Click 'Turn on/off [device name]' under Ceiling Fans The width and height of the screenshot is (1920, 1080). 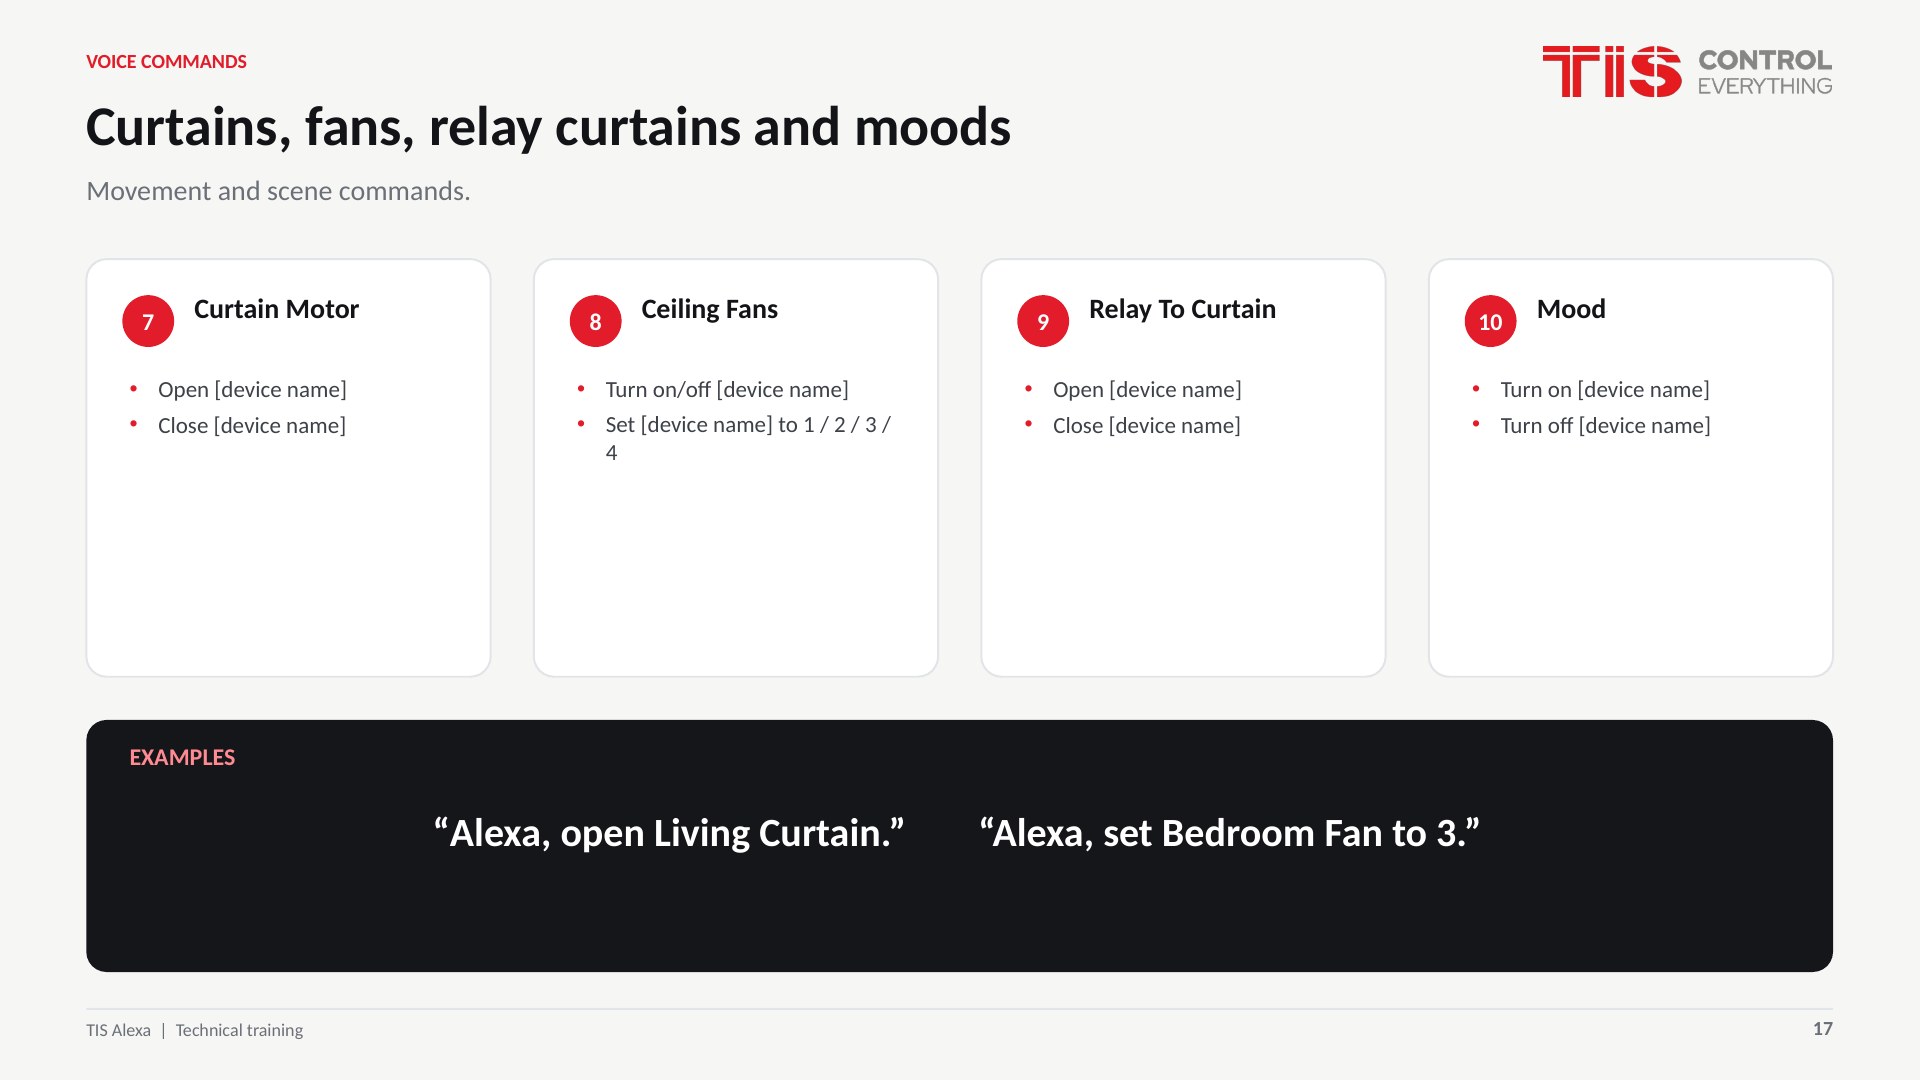coord(727,390)
